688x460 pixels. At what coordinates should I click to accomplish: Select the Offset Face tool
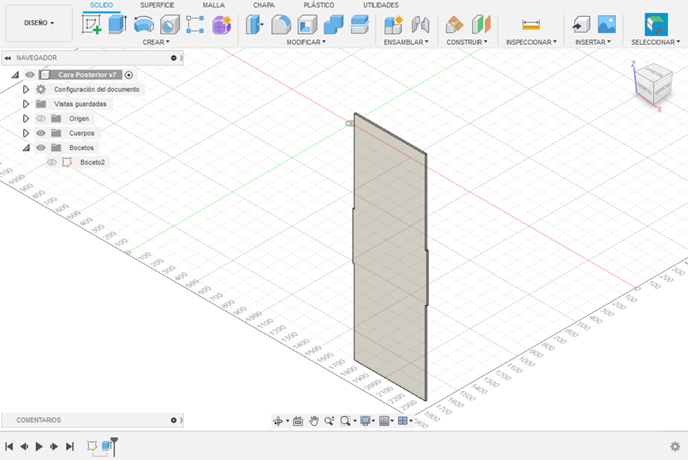360,24
